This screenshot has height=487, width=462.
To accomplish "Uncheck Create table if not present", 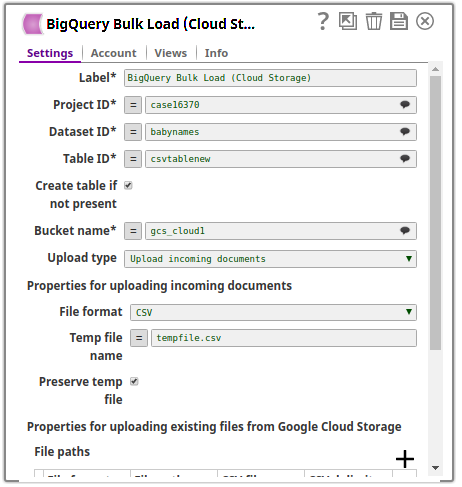I will 128,185.
